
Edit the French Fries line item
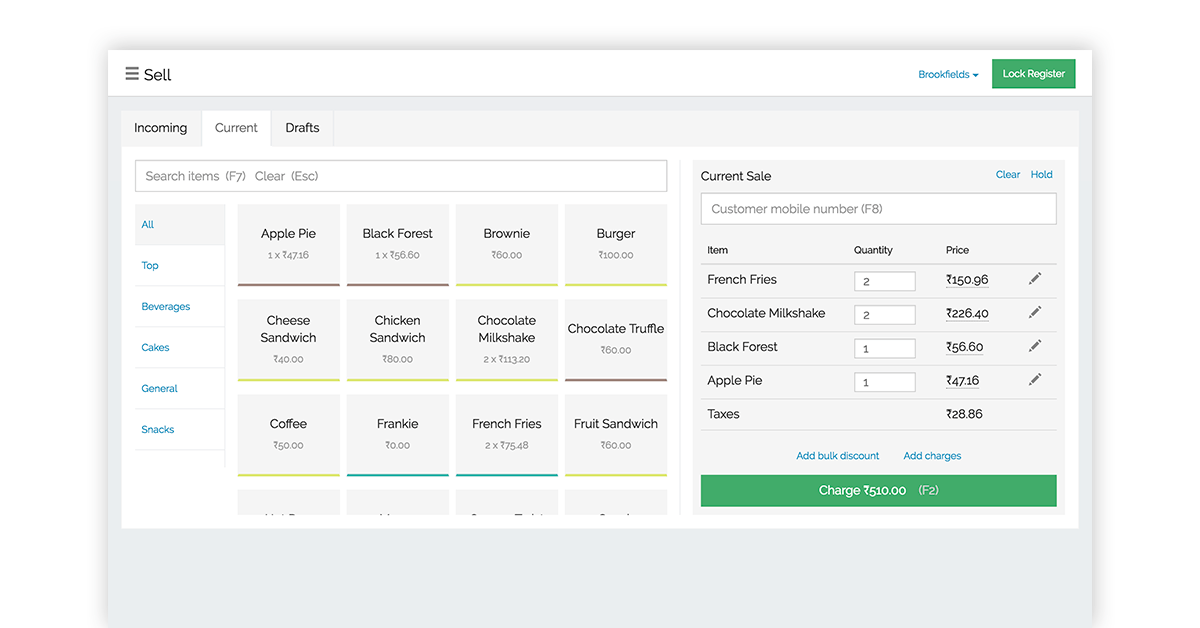(x=1035, y=280)
